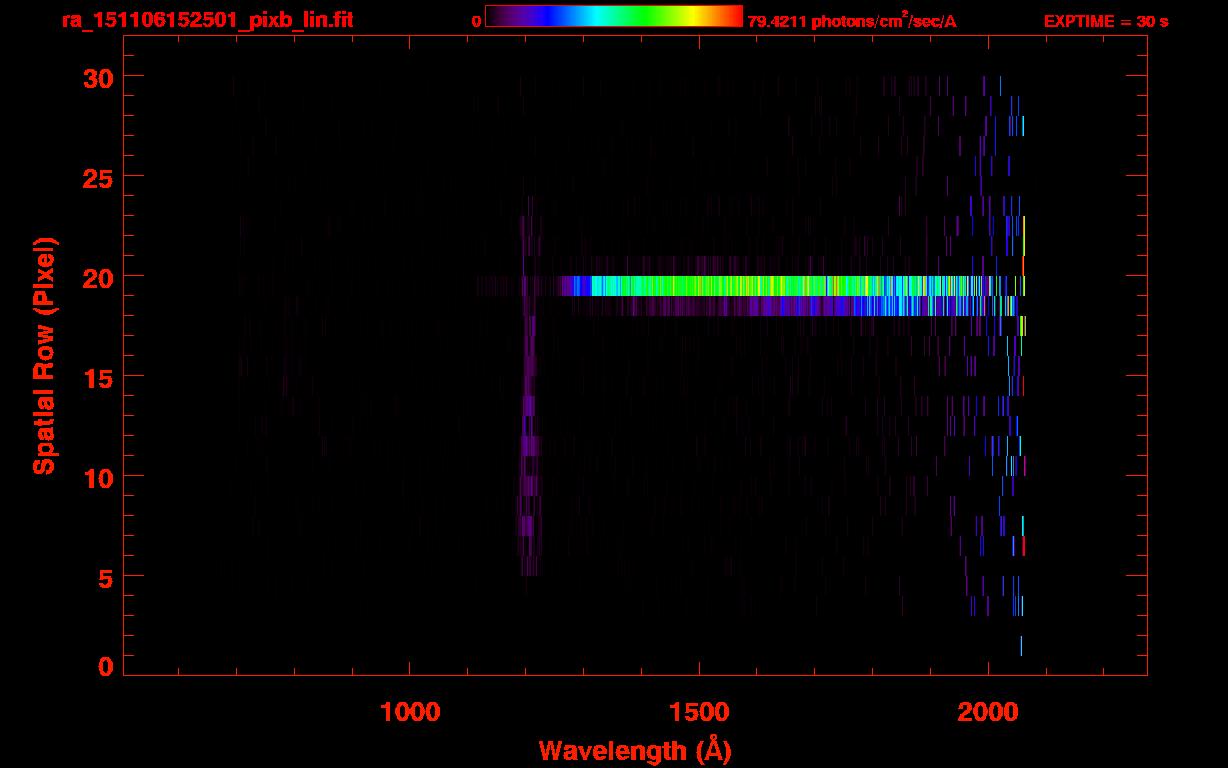The image size is (1228, 768).
Task: Select the Spatial Row (Pixel) axis label
Action: (x=43, y=355)
